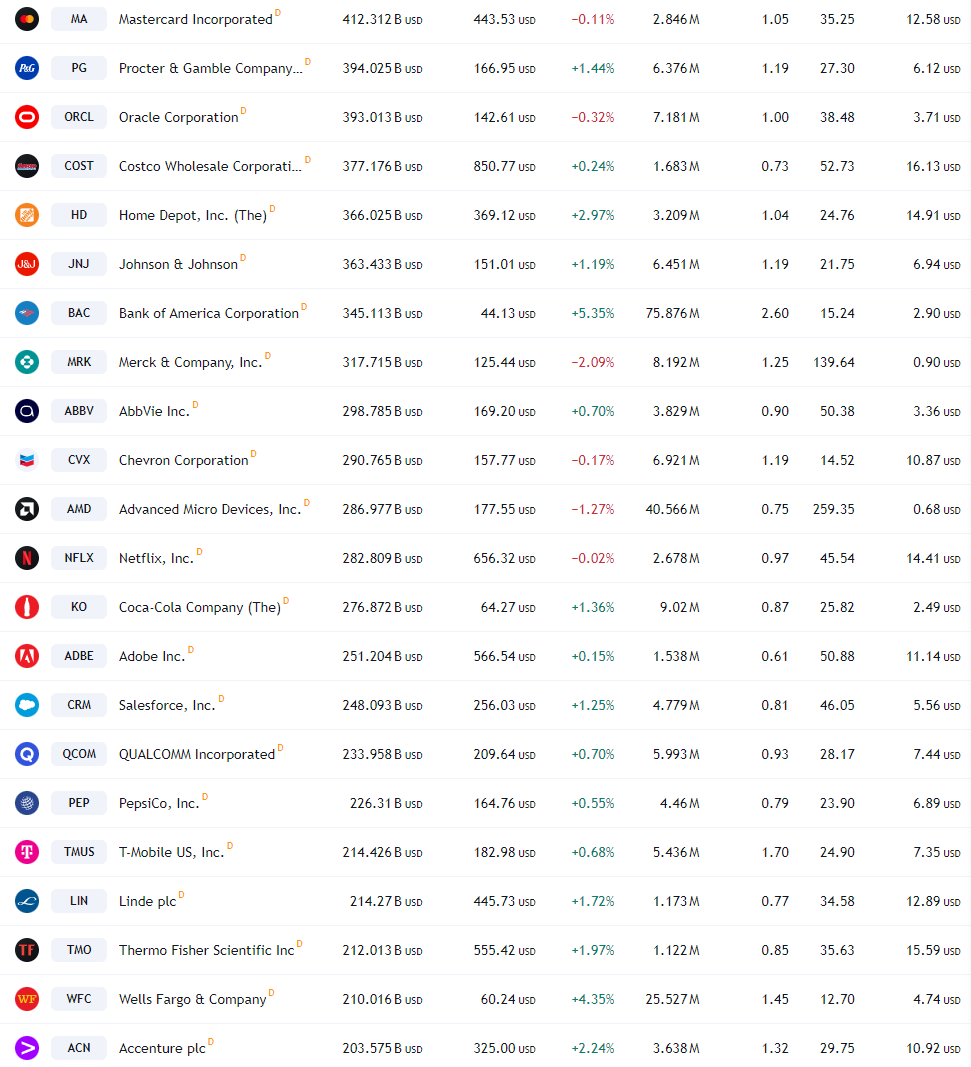The width and height of the screenshot is (971, 1067).
Task: Click the Linde logo icon
Action: (27, 901)
